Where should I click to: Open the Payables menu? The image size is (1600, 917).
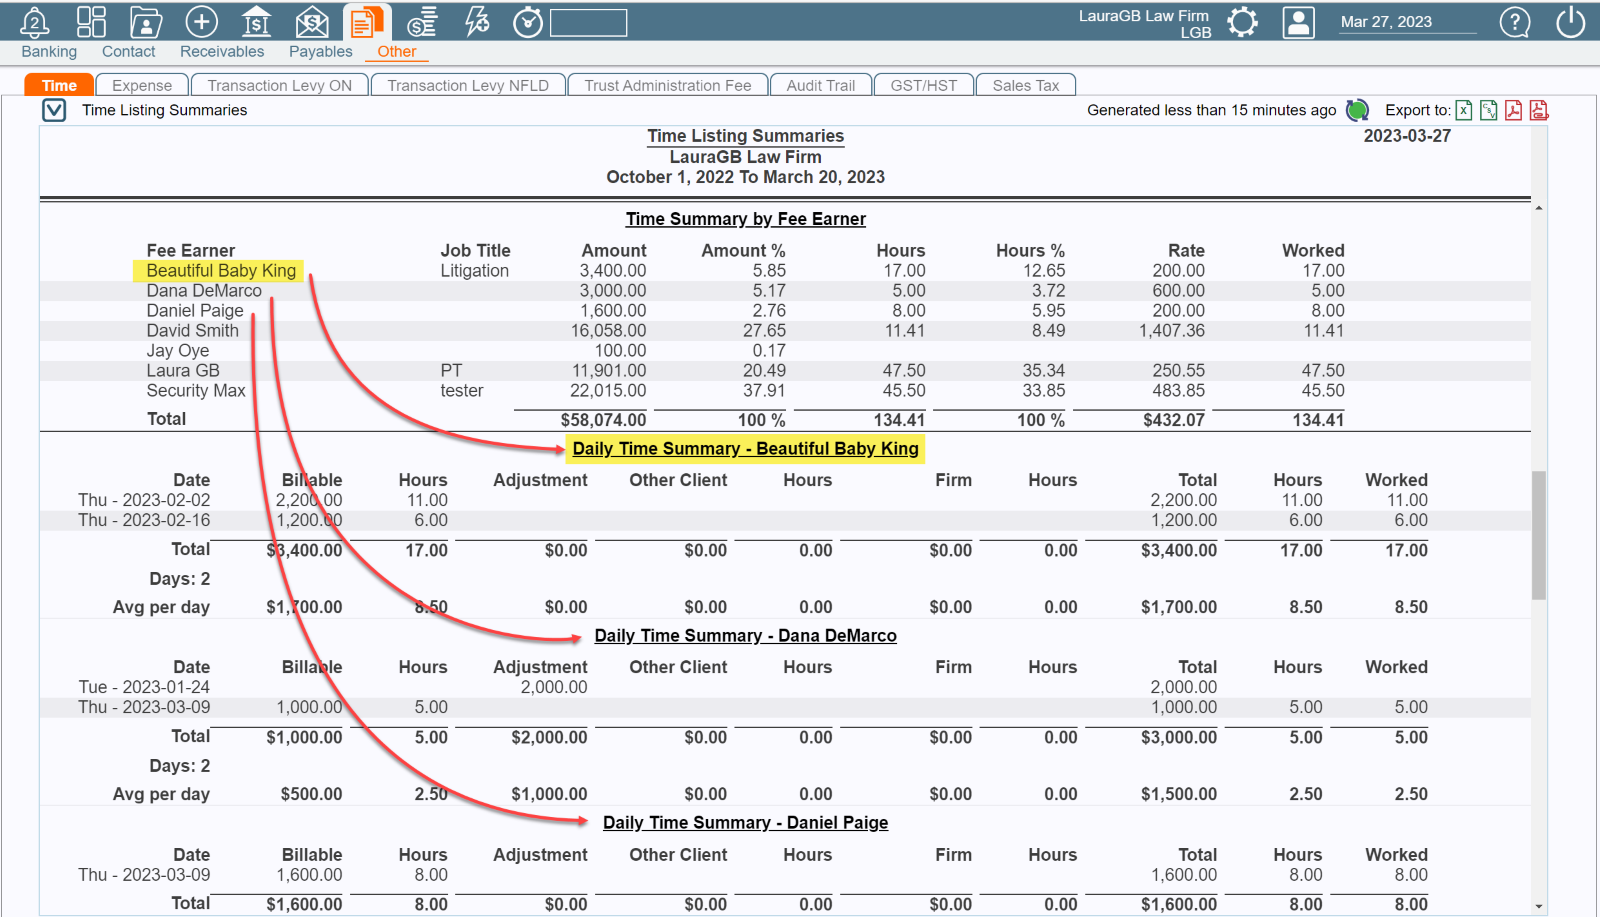pos(321,52)
